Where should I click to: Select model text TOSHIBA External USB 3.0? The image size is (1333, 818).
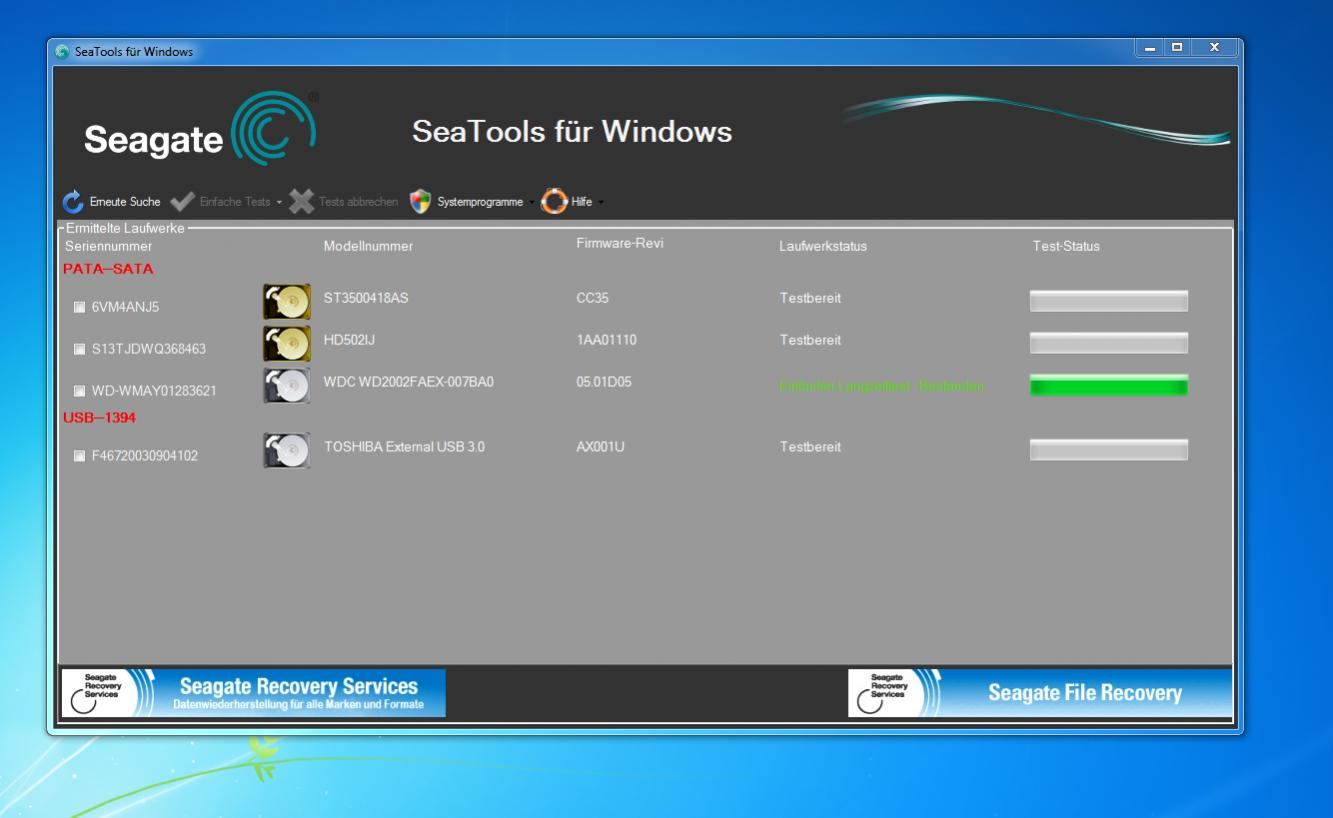click(404, 447)
